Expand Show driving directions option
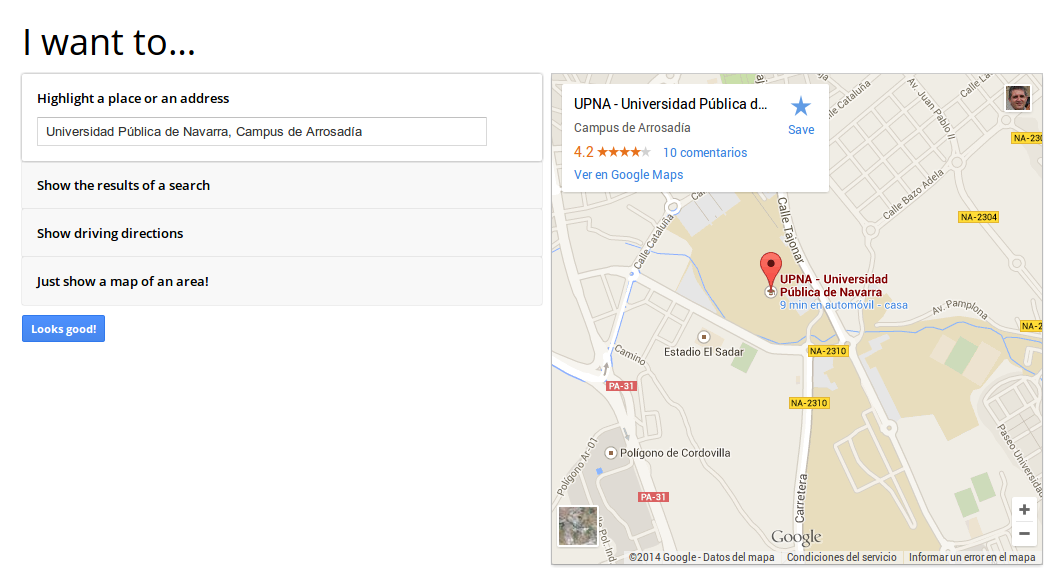This screenshot has height=568, width=1061. point(282,233)
